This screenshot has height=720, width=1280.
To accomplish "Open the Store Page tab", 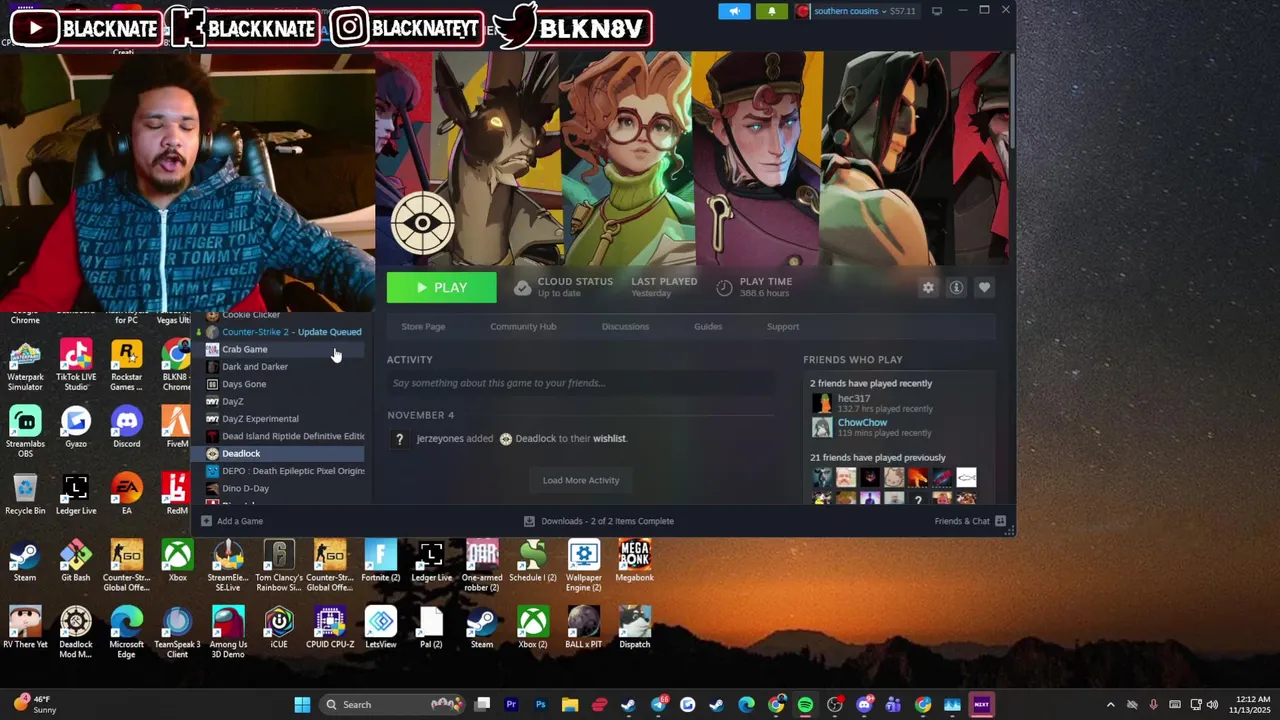I will 423,326.
